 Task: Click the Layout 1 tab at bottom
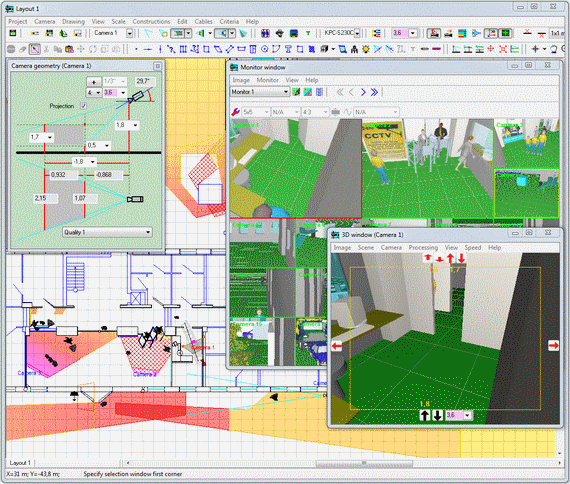click(x=20, y=463)
